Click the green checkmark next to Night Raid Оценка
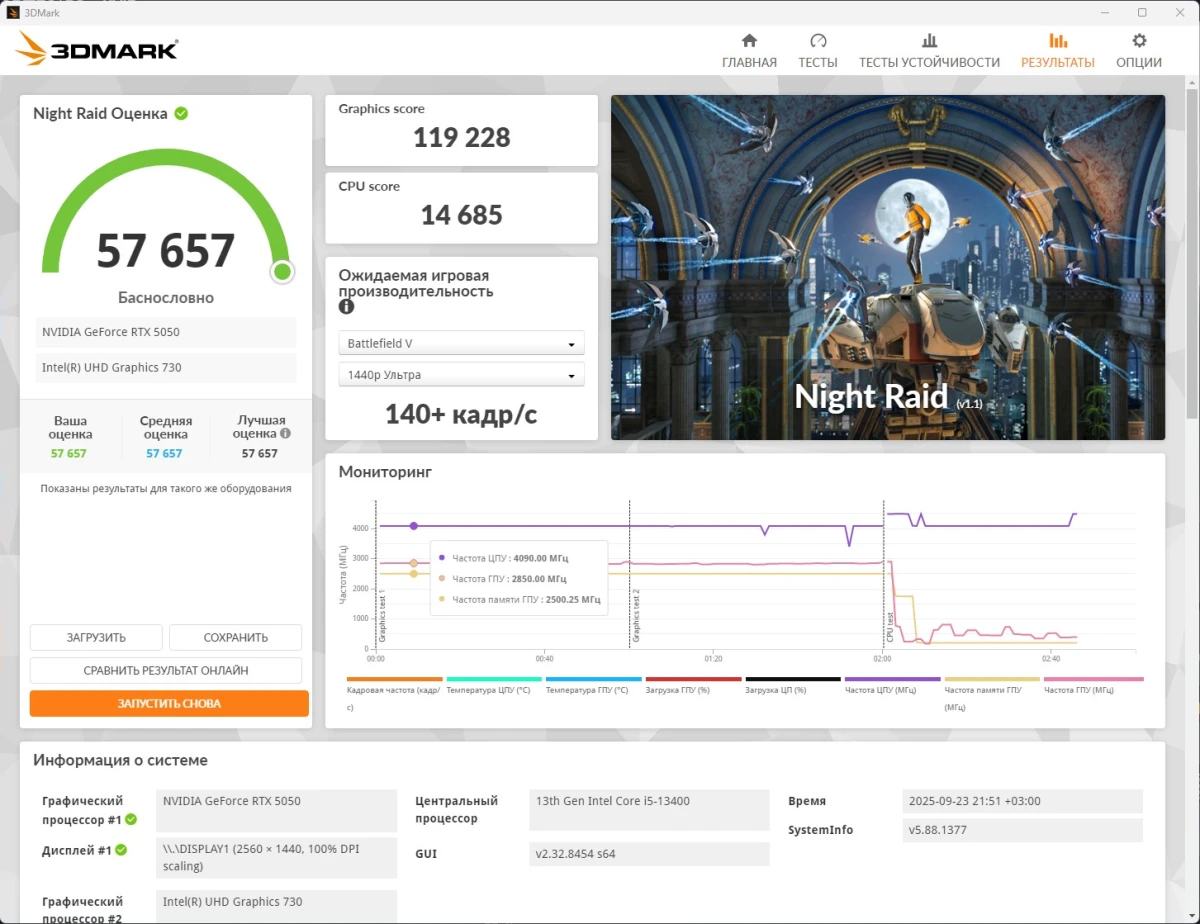The height and width of the screenshot is (924, 1200). coord(181,113)
